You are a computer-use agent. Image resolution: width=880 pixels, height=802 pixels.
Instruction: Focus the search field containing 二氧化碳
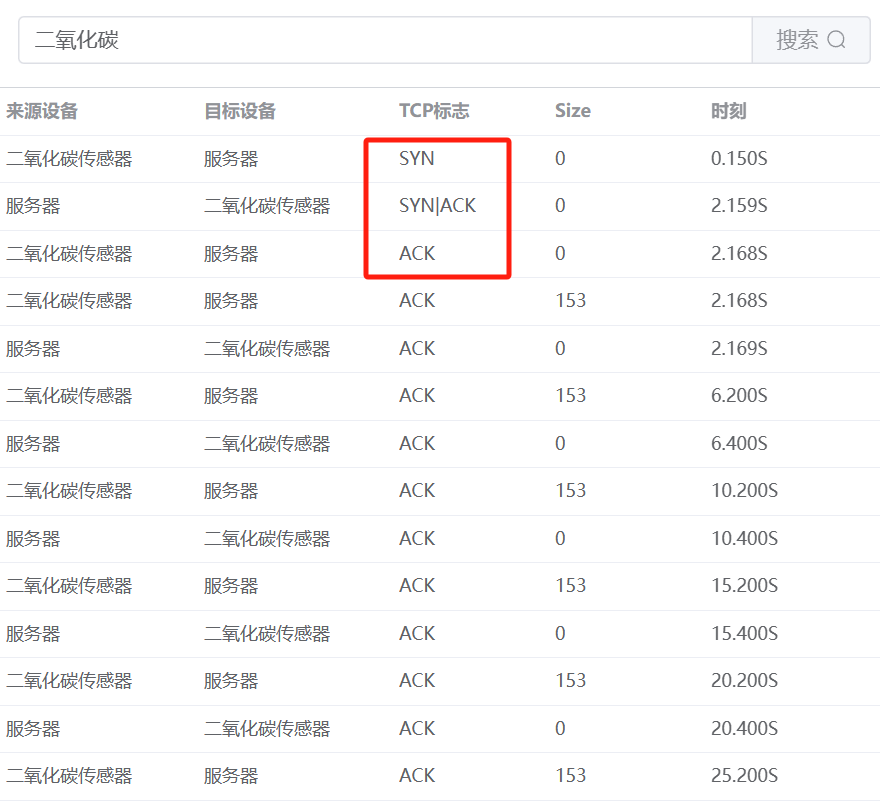(385, 40)
